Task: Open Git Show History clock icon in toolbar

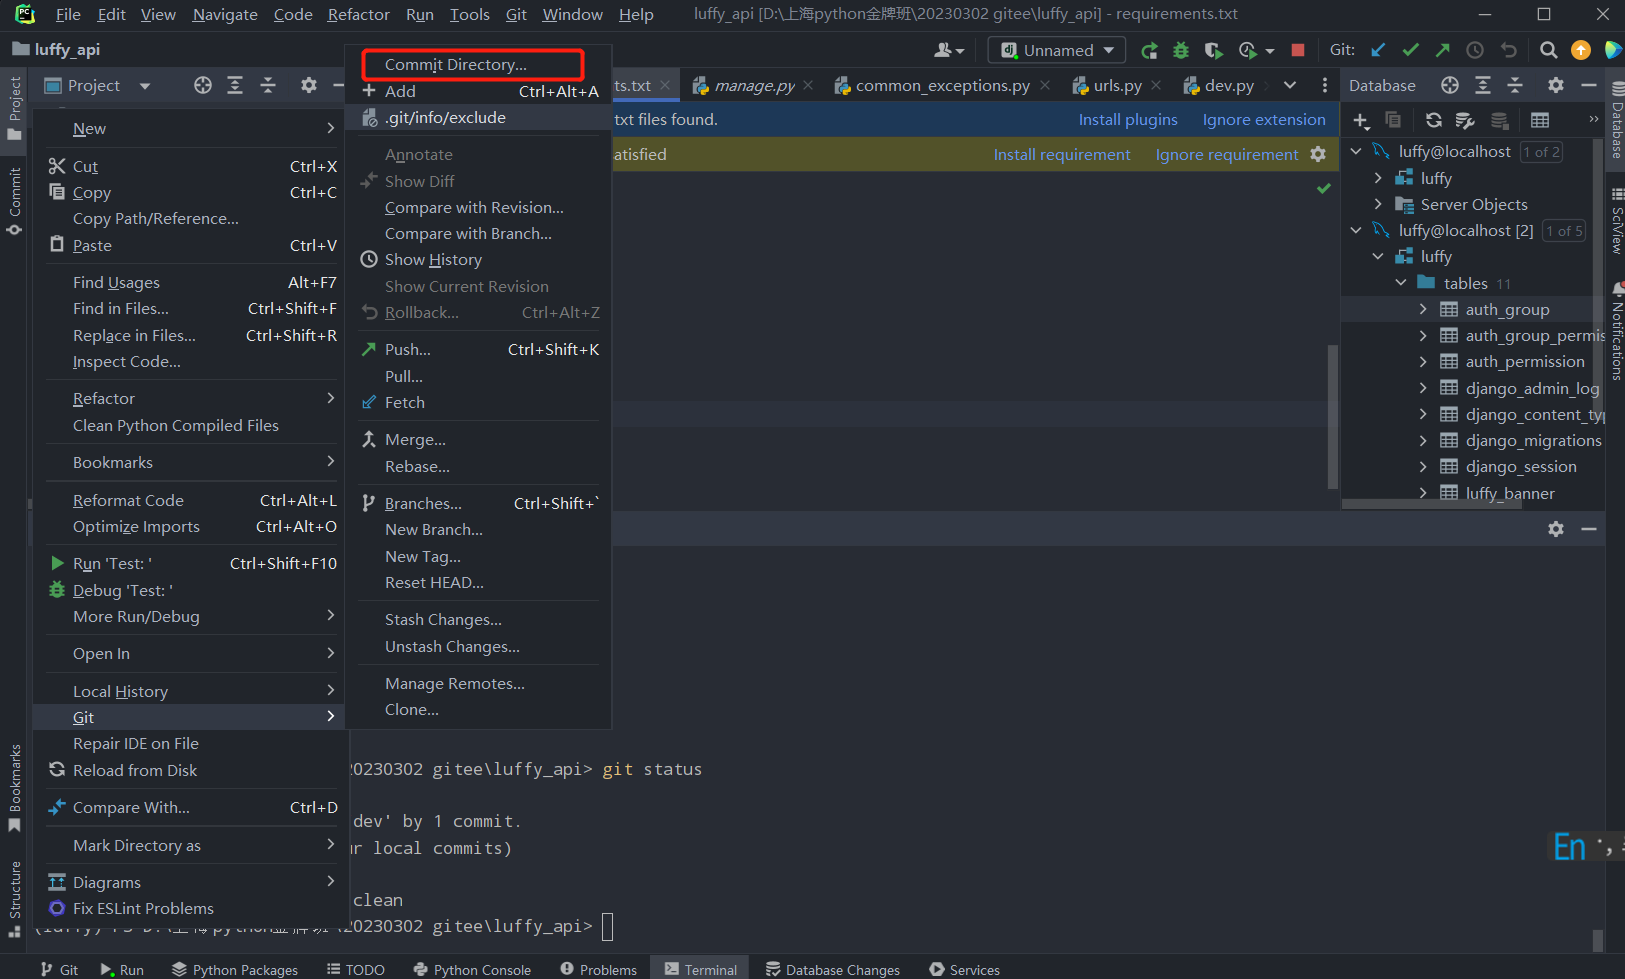Action: pos(1475,50)
